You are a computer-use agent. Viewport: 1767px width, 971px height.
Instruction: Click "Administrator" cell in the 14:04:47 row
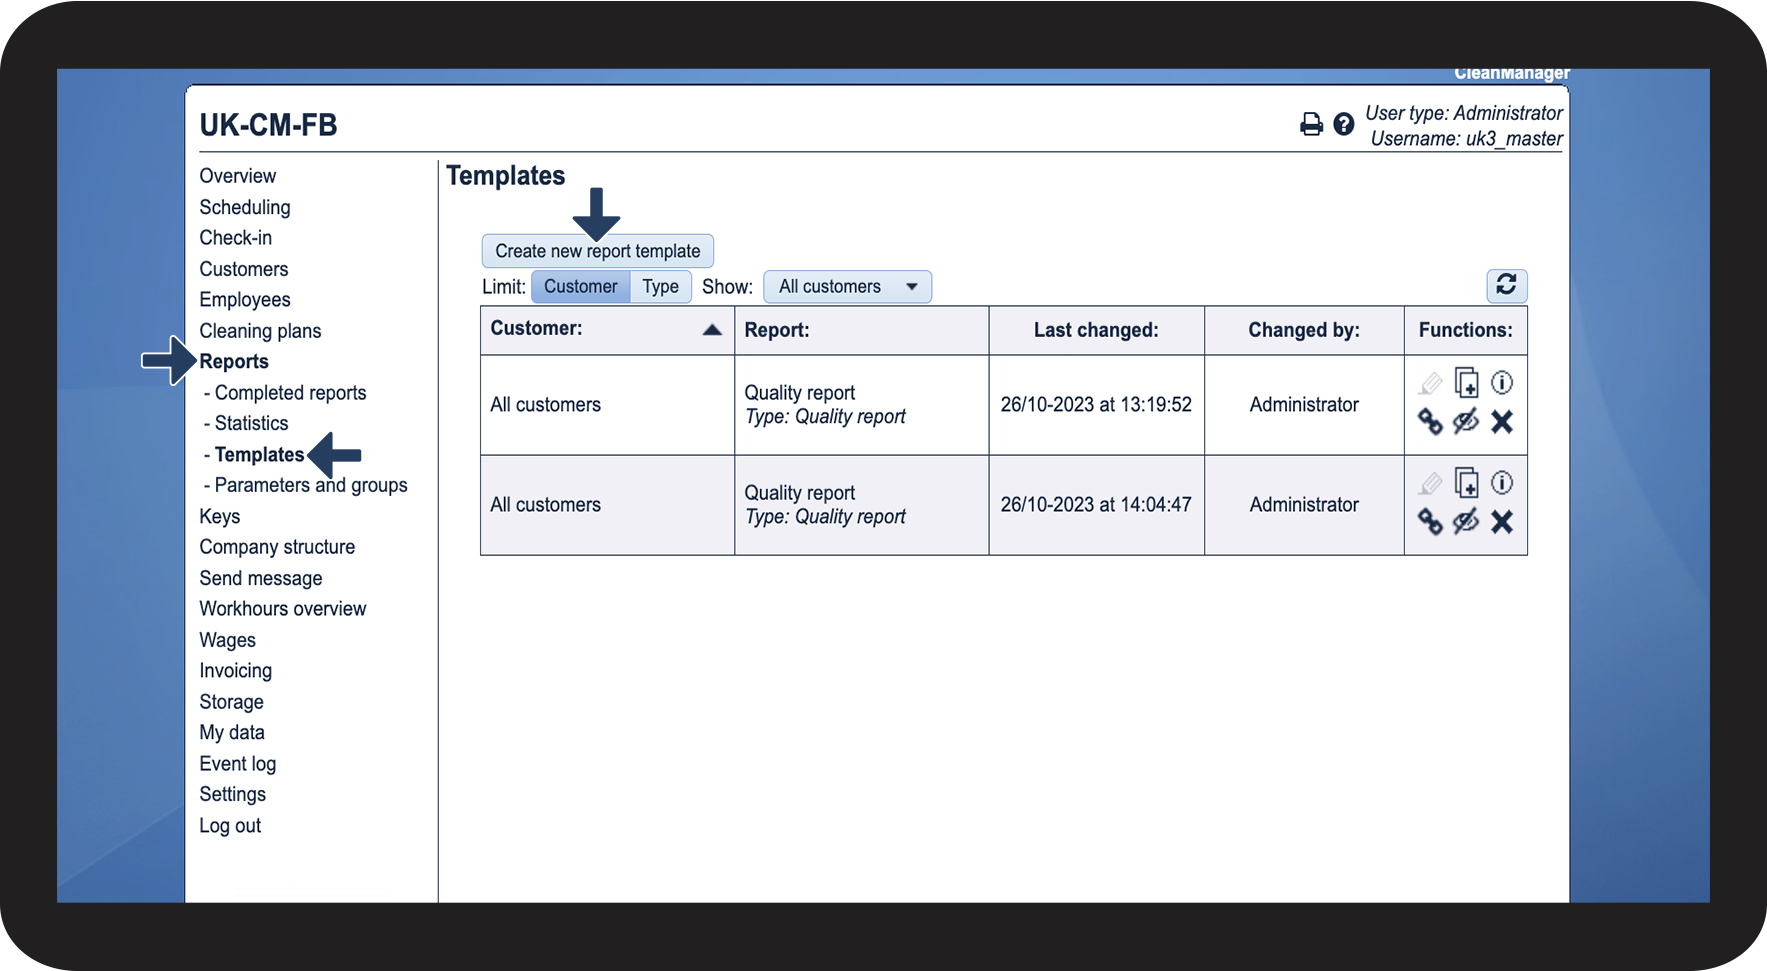tap(1304, 505)
